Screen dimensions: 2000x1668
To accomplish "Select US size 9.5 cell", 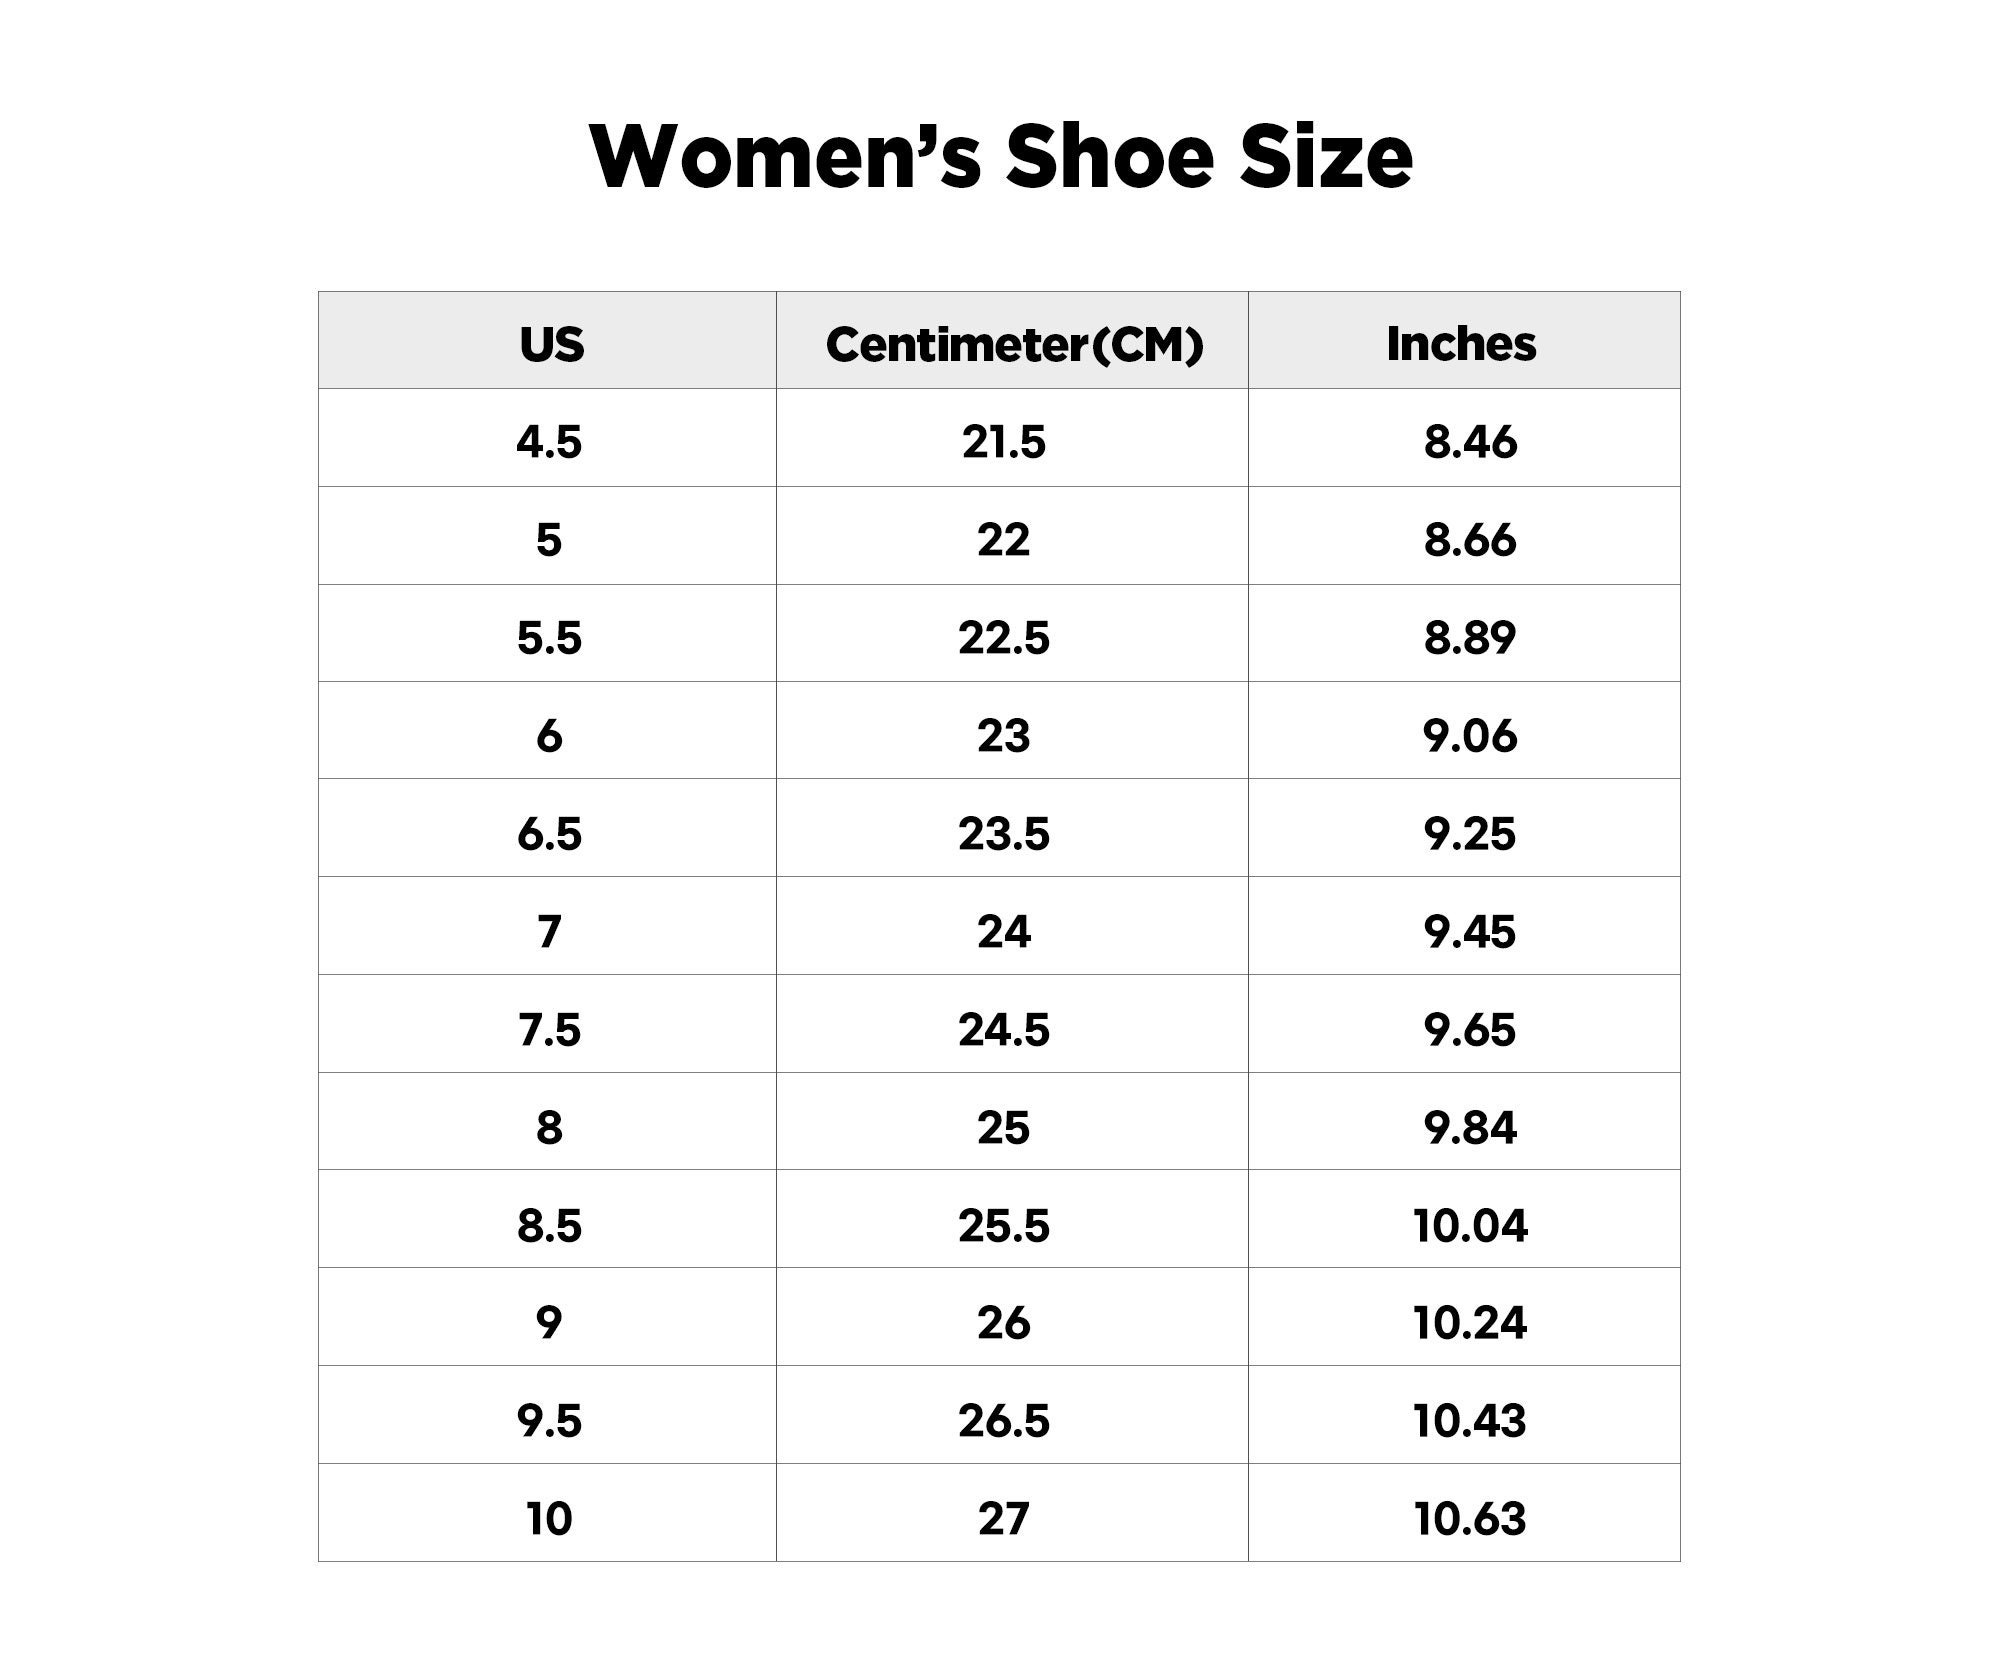I will tap(548, 1416).
